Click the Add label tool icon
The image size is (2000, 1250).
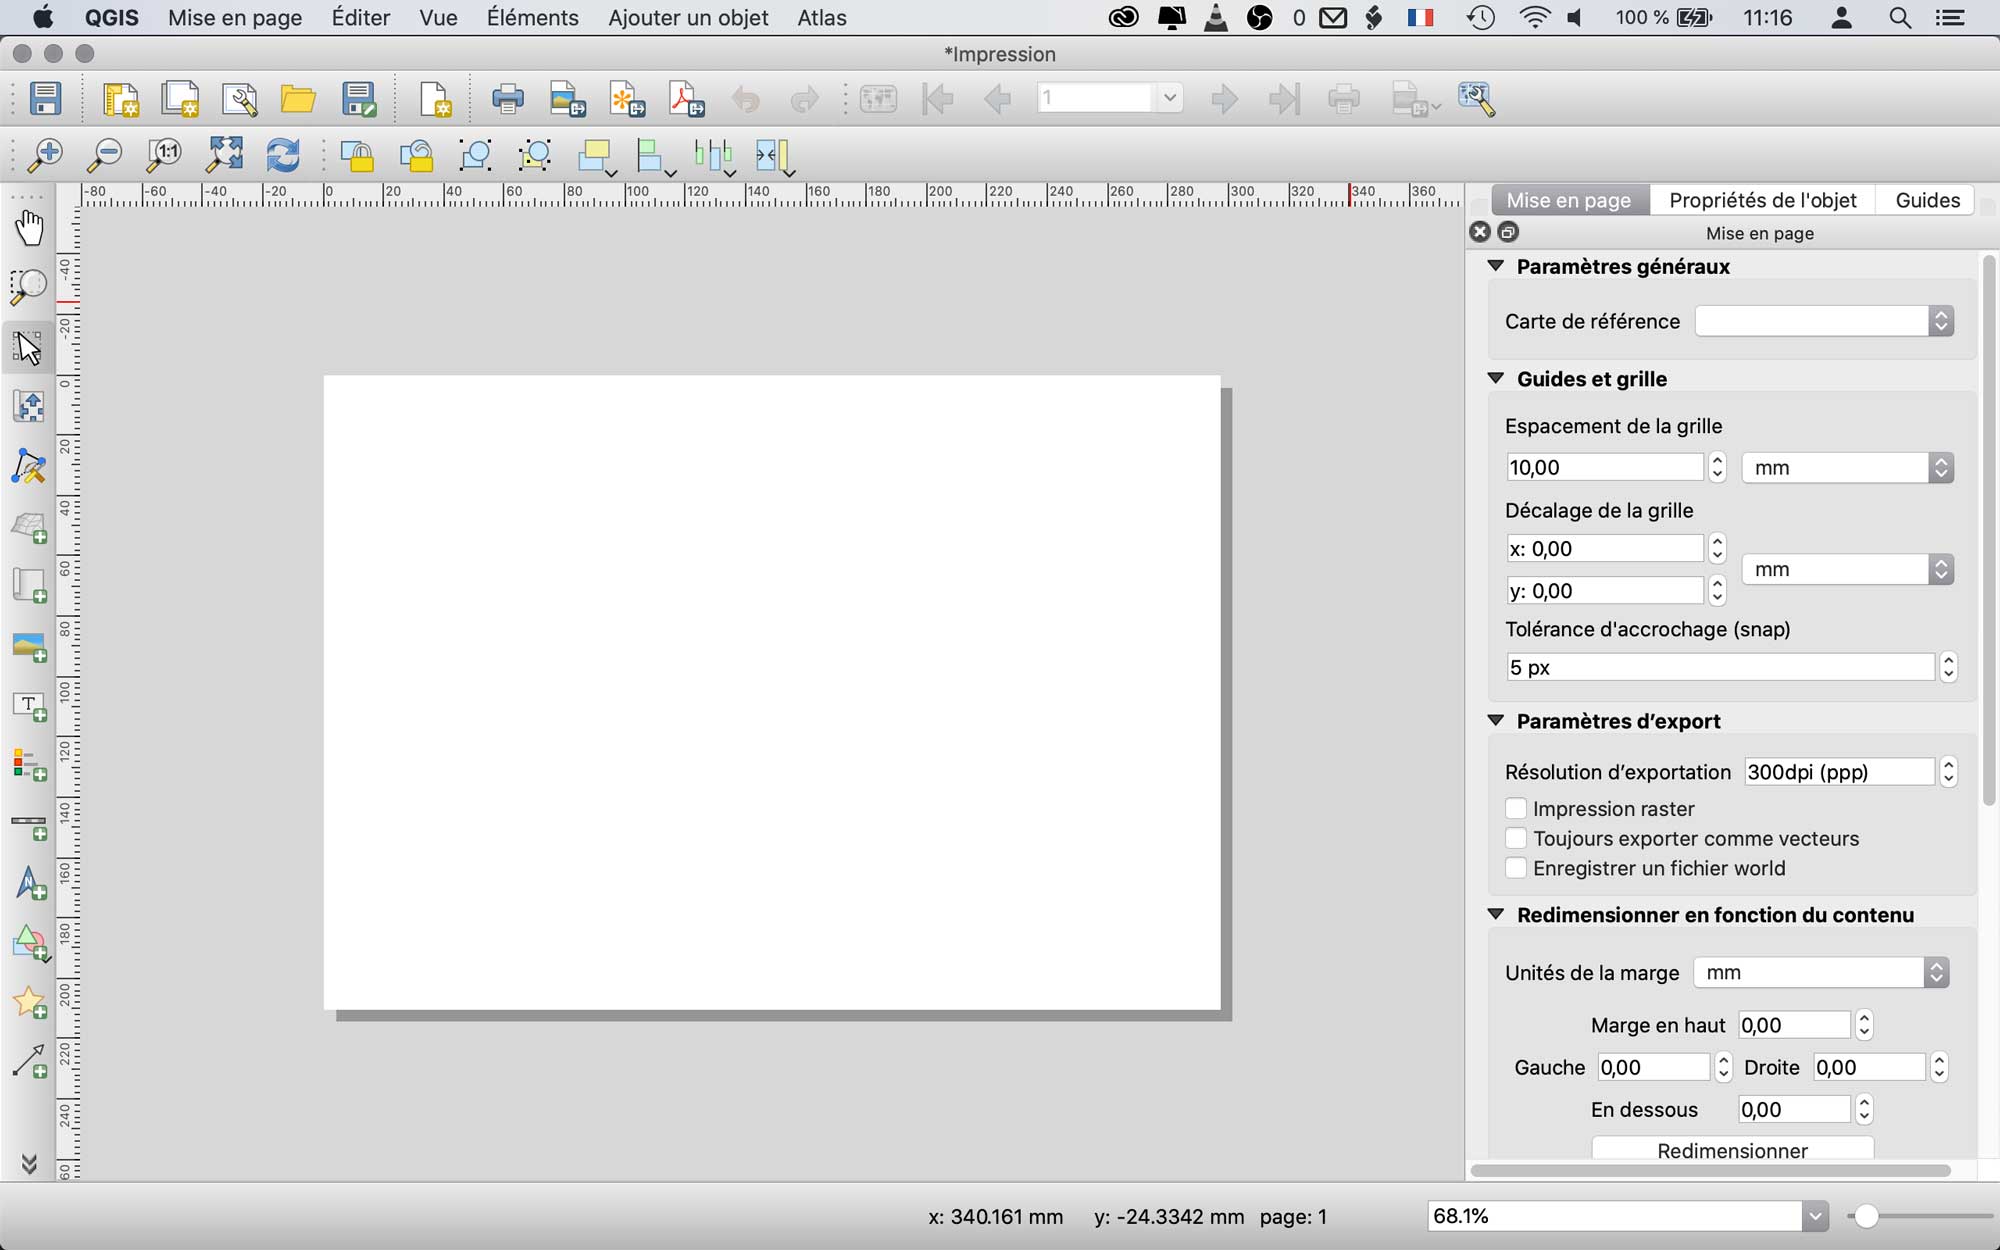point(29,706)
